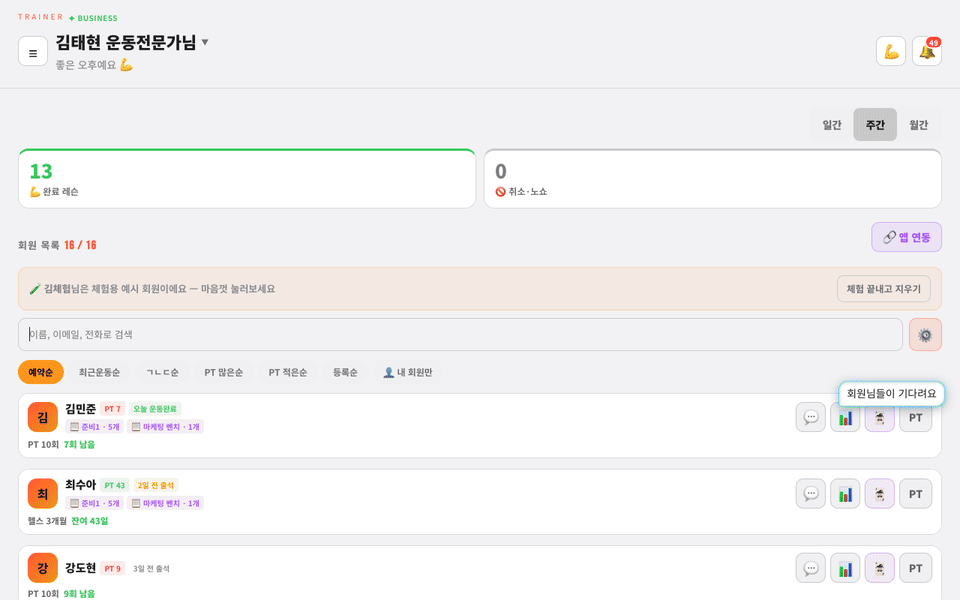Click the PT button for 최수아

[915, 493]
